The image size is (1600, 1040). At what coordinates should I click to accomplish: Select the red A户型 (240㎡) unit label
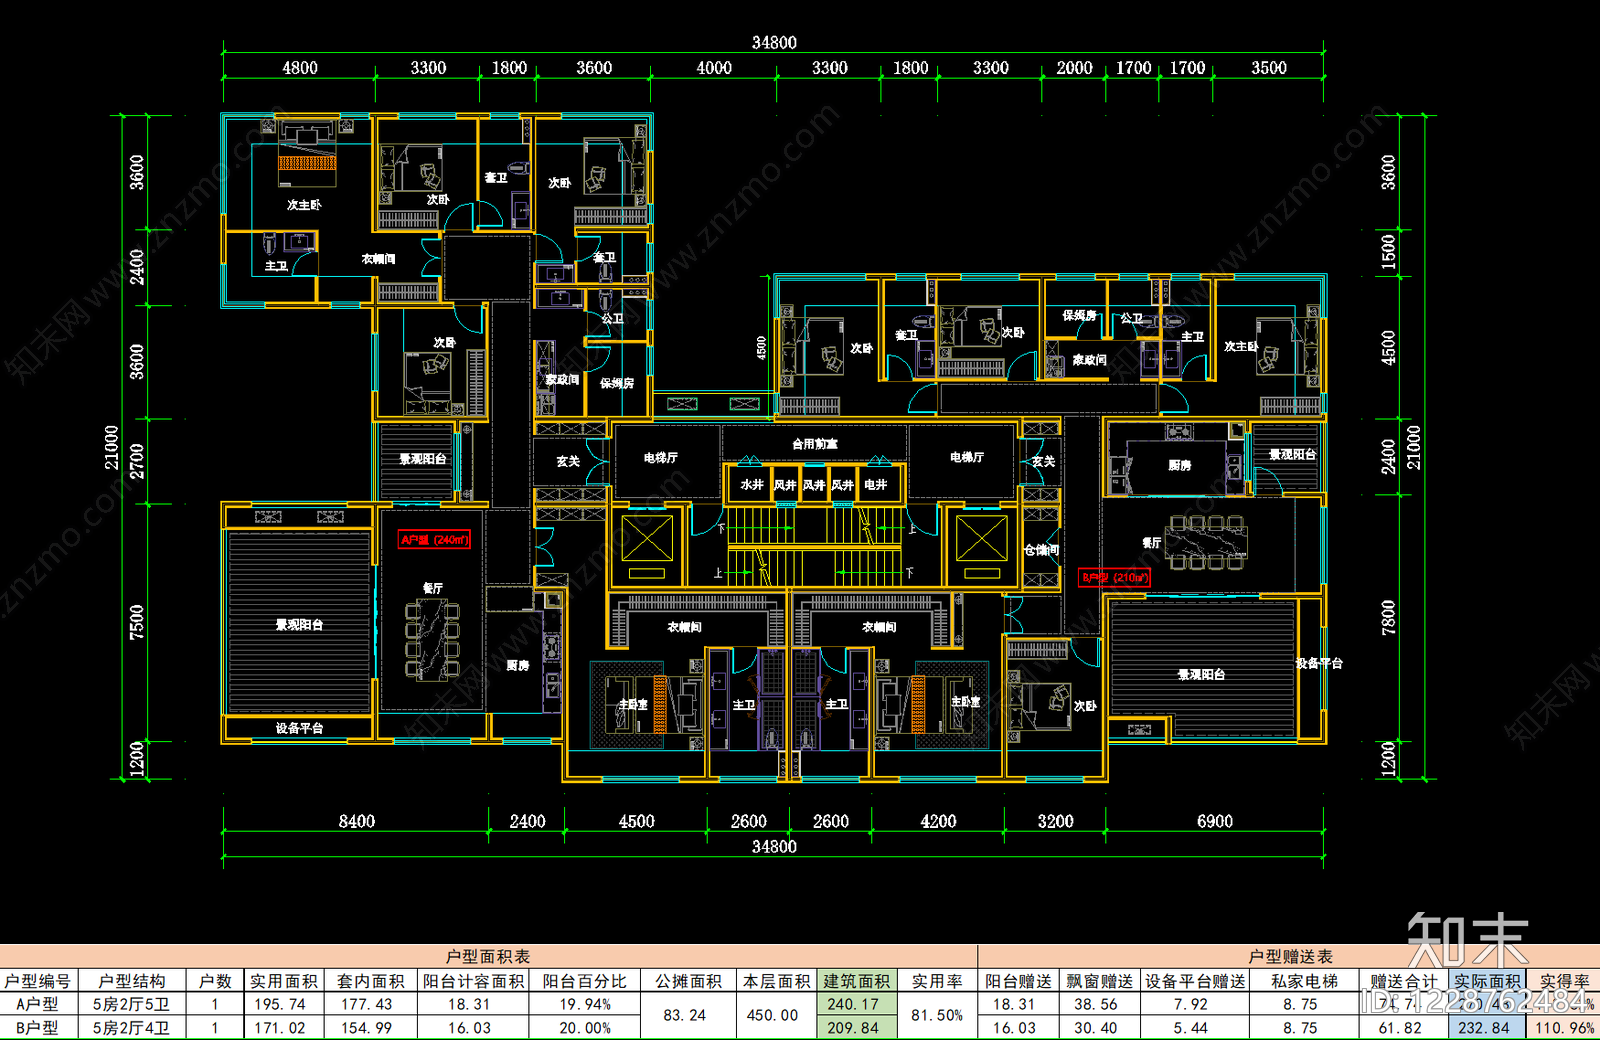434,540
